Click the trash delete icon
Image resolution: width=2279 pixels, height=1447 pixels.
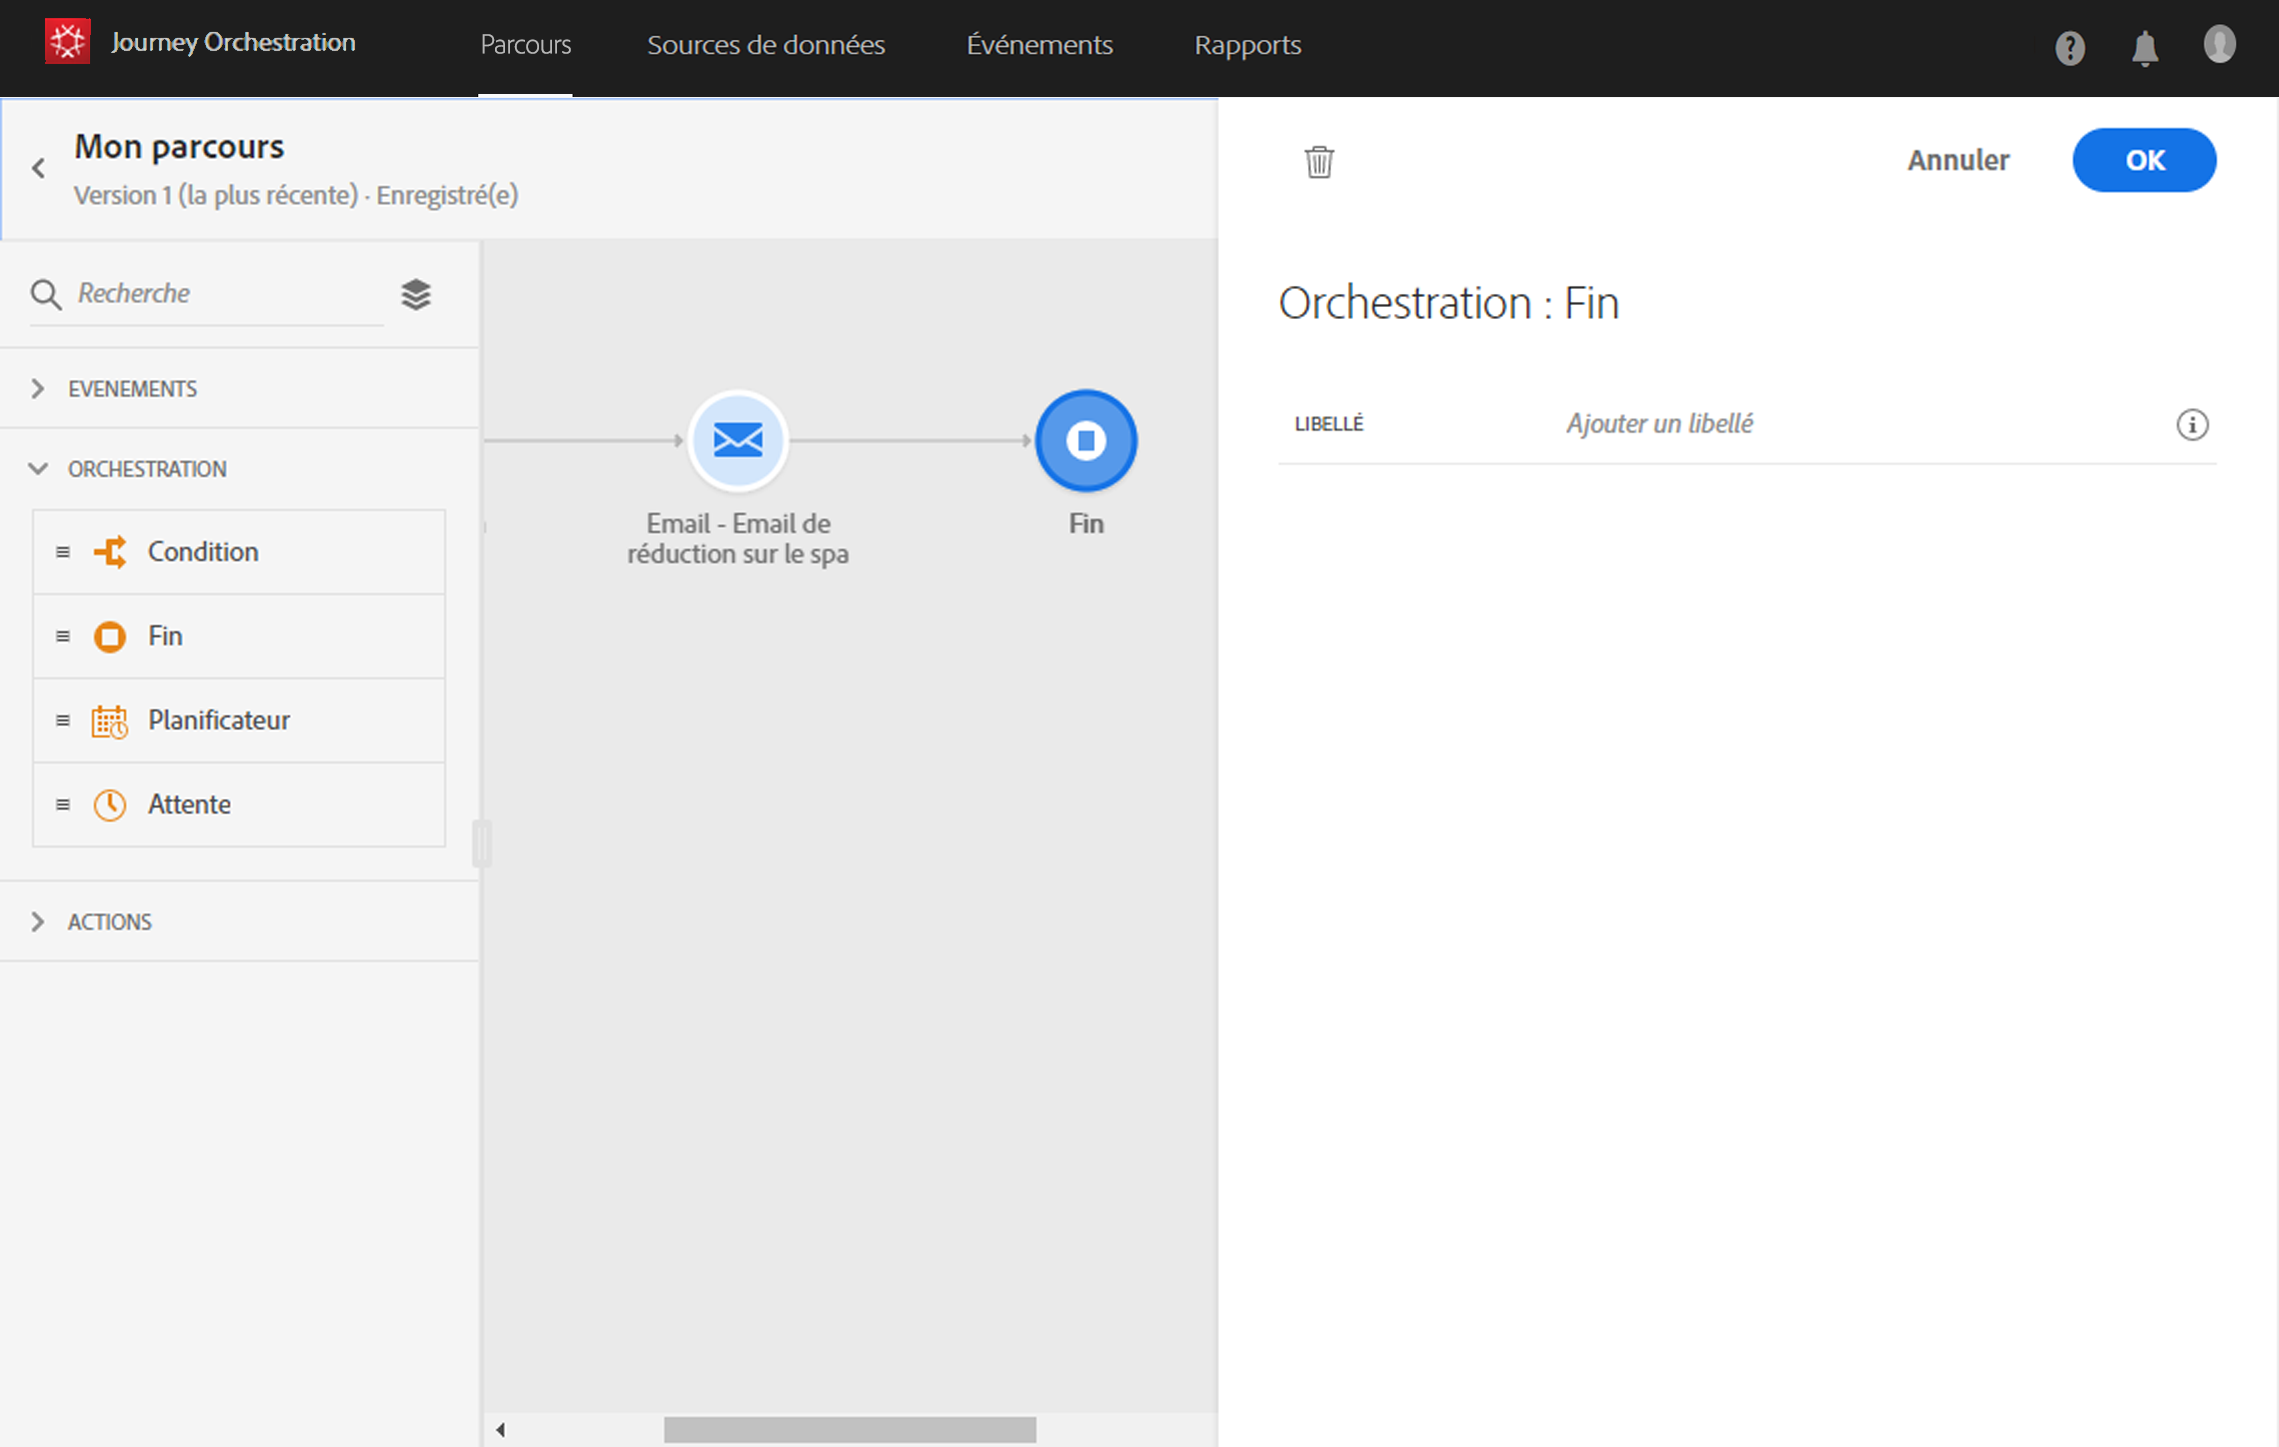pyautogui.click(x=1319, y=161)
